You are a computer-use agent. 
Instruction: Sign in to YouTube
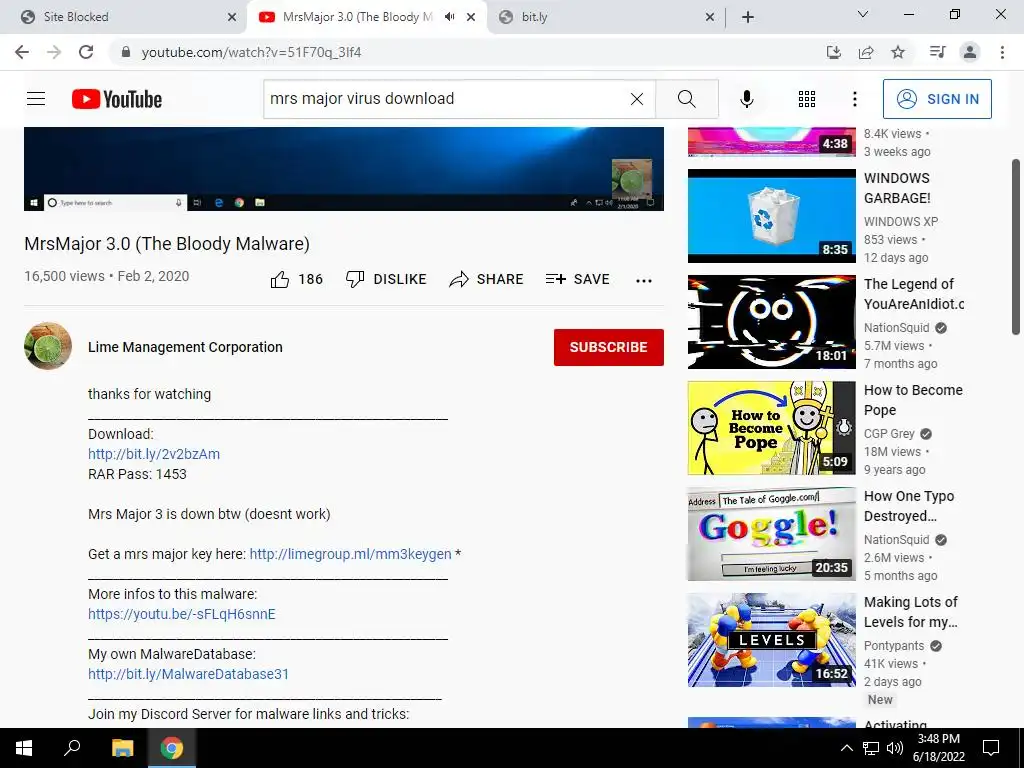(x=937, y=99)
